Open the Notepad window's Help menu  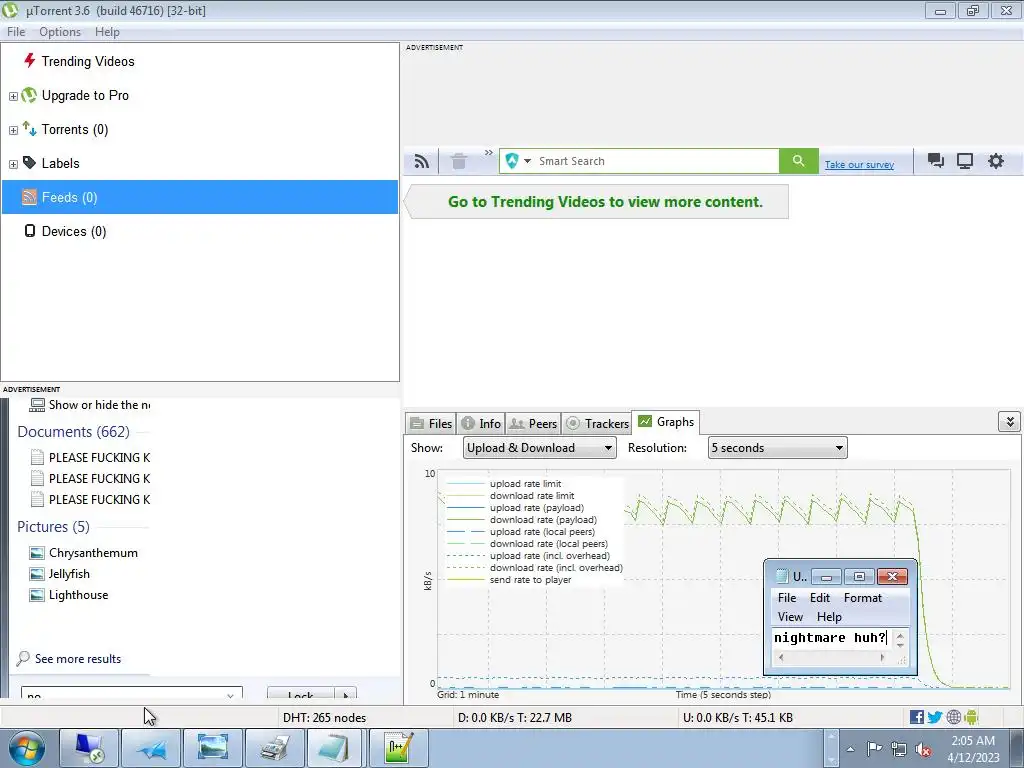tap(829, 616)
